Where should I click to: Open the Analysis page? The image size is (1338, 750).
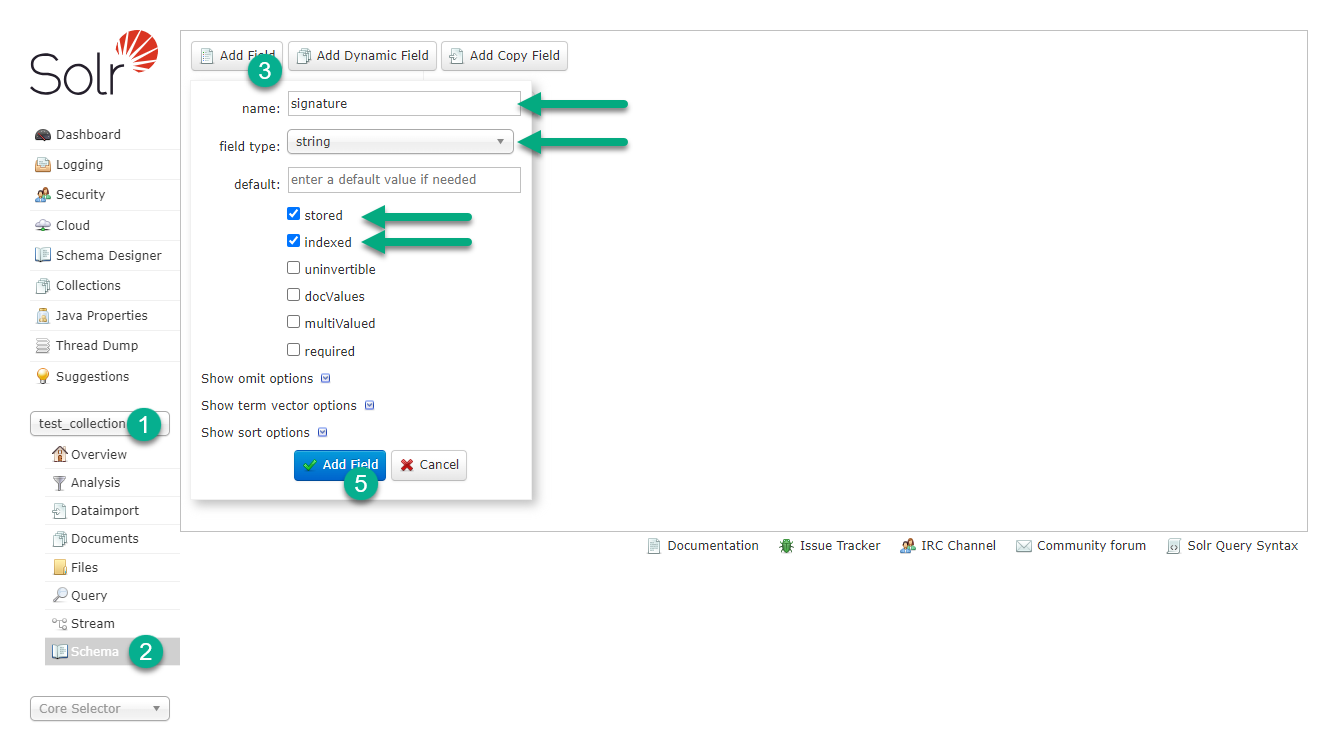coord(95,482)
